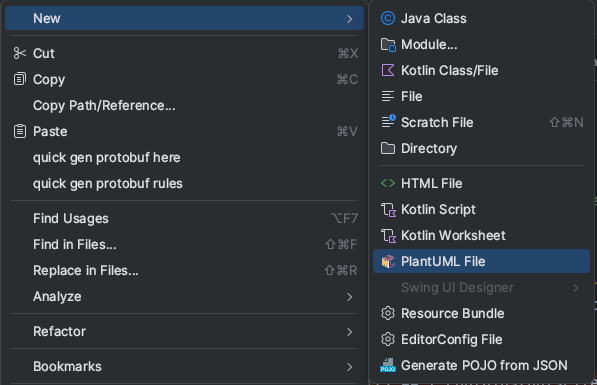This screenshot has height=385, width=597.
Task: Click the scissors Cut icon
Action: click(x=20, y=53)
